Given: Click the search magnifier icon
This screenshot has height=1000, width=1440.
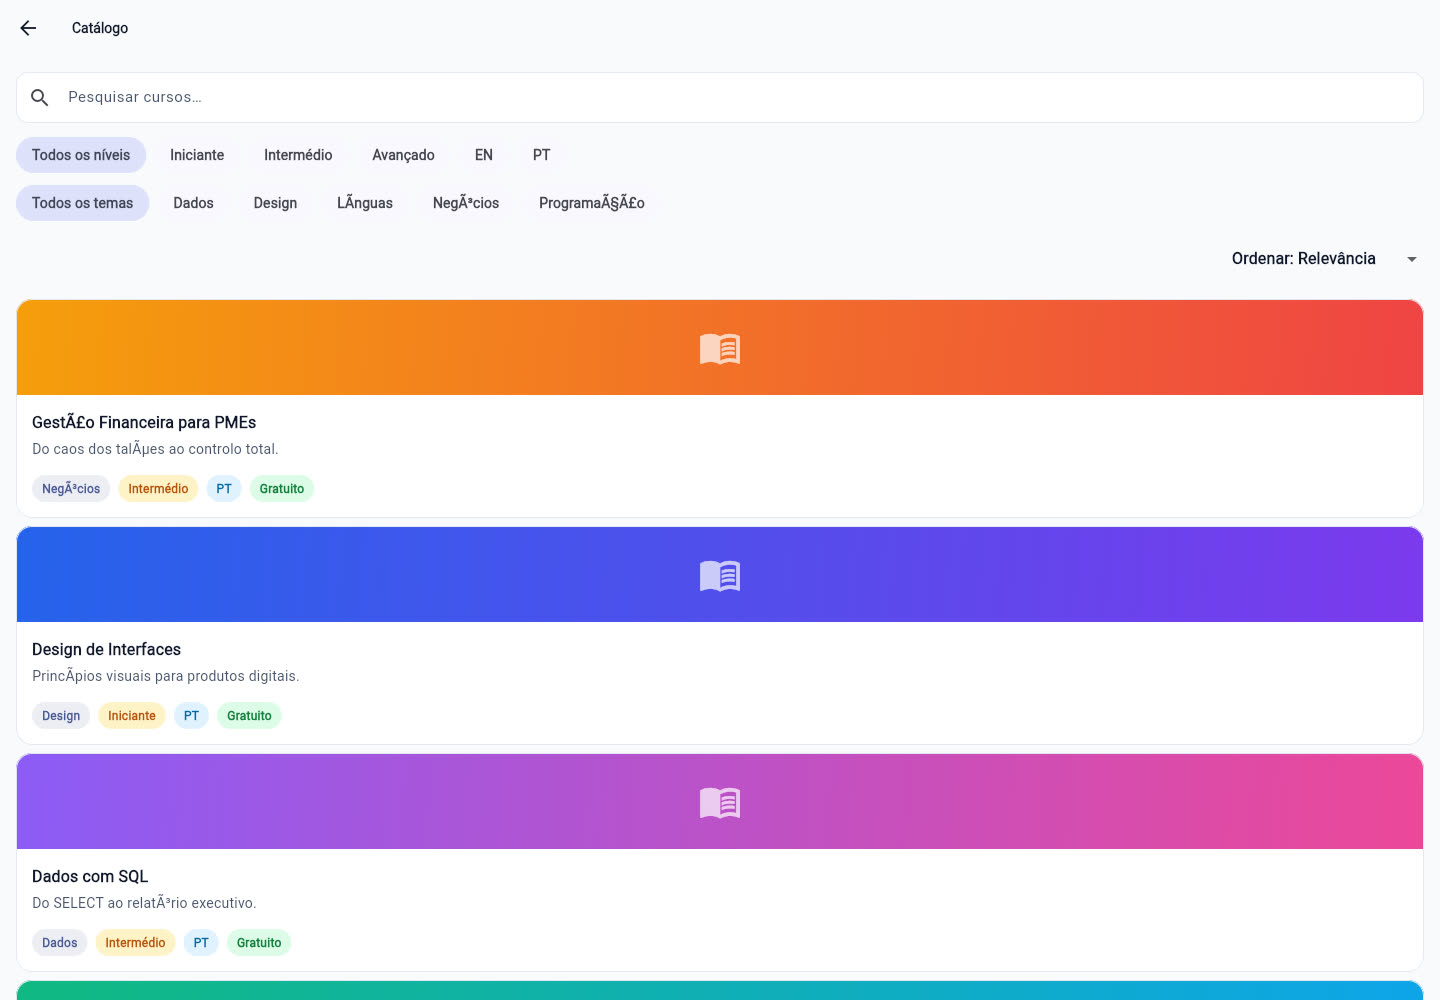Looking at the screenshot, I should coord(40,97).
